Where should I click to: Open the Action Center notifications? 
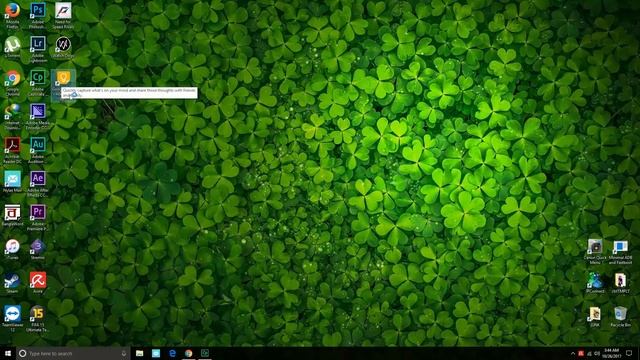[x=629, y=353]
